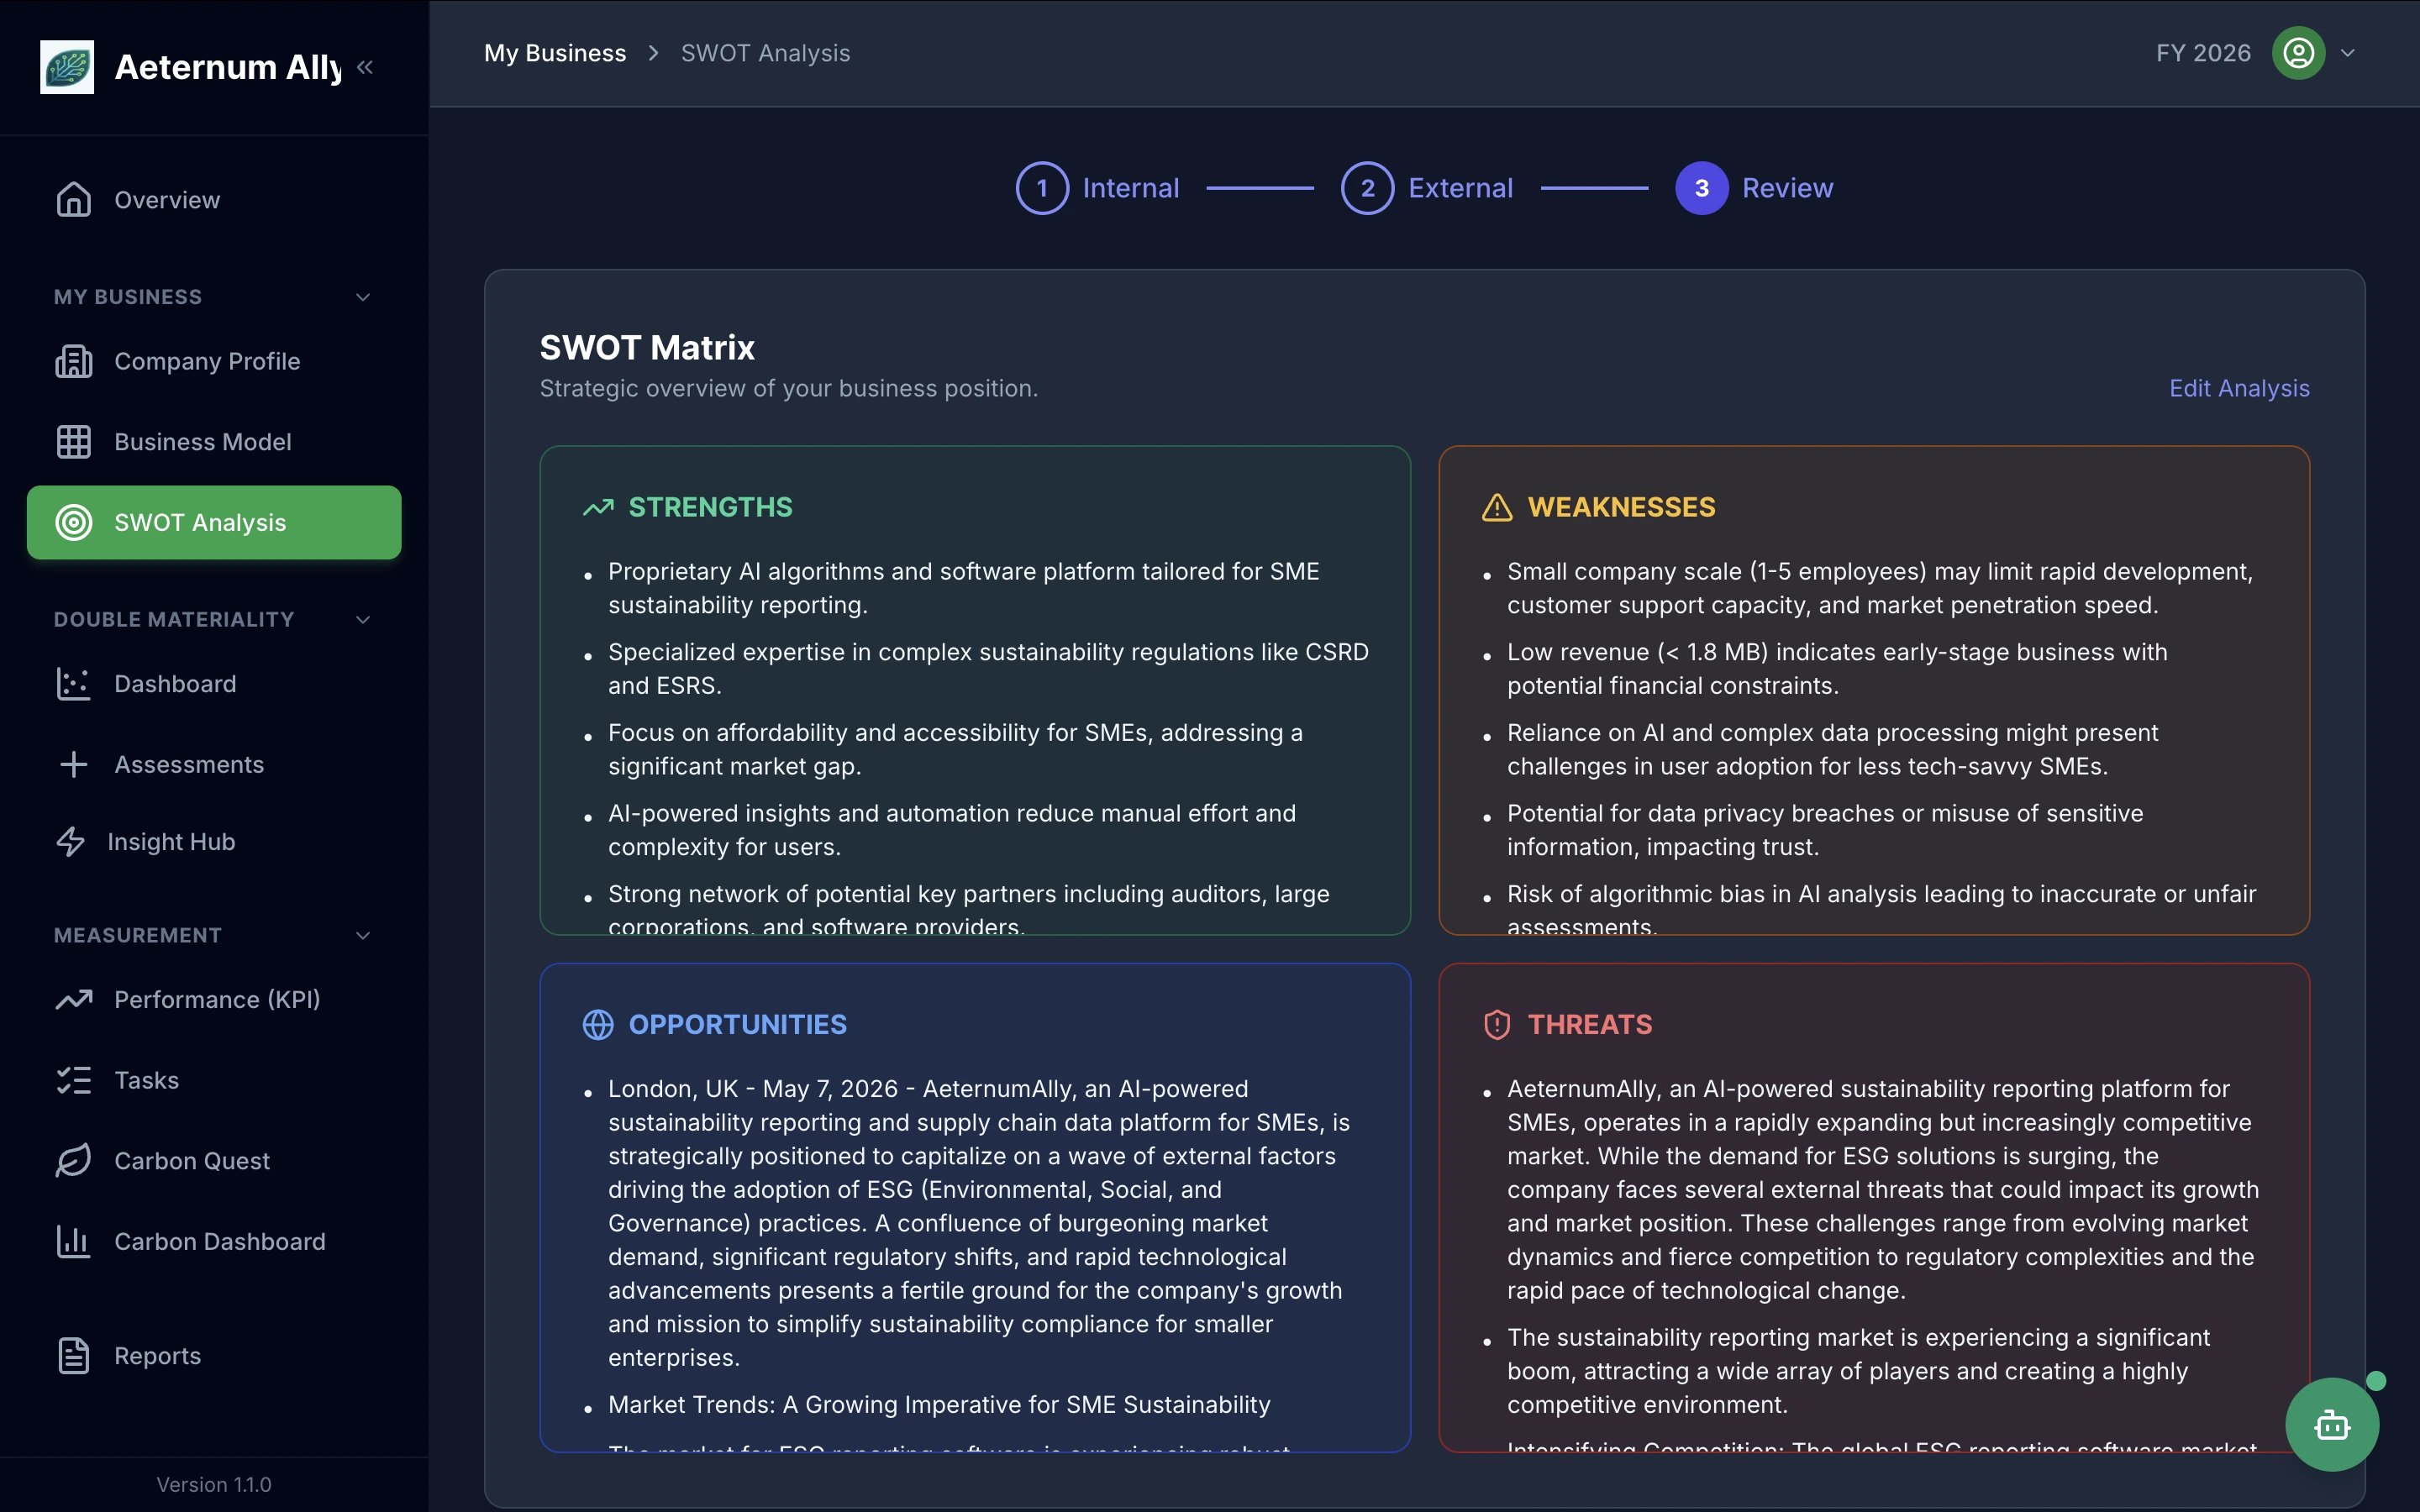The image size is (2420, 1512).
Task: Open Performance (KPI) page
Action: coord(214,1000)
